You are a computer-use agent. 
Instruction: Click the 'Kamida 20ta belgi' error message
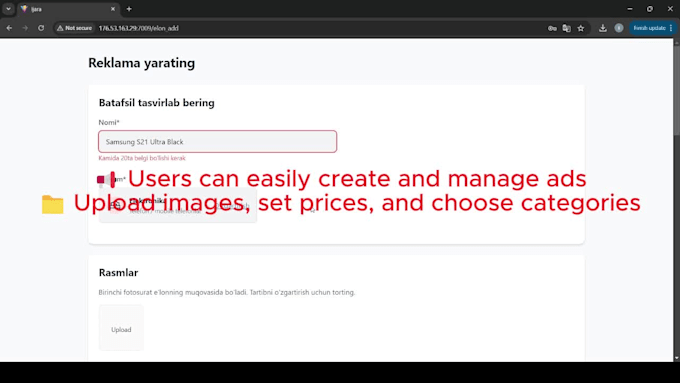142,158
